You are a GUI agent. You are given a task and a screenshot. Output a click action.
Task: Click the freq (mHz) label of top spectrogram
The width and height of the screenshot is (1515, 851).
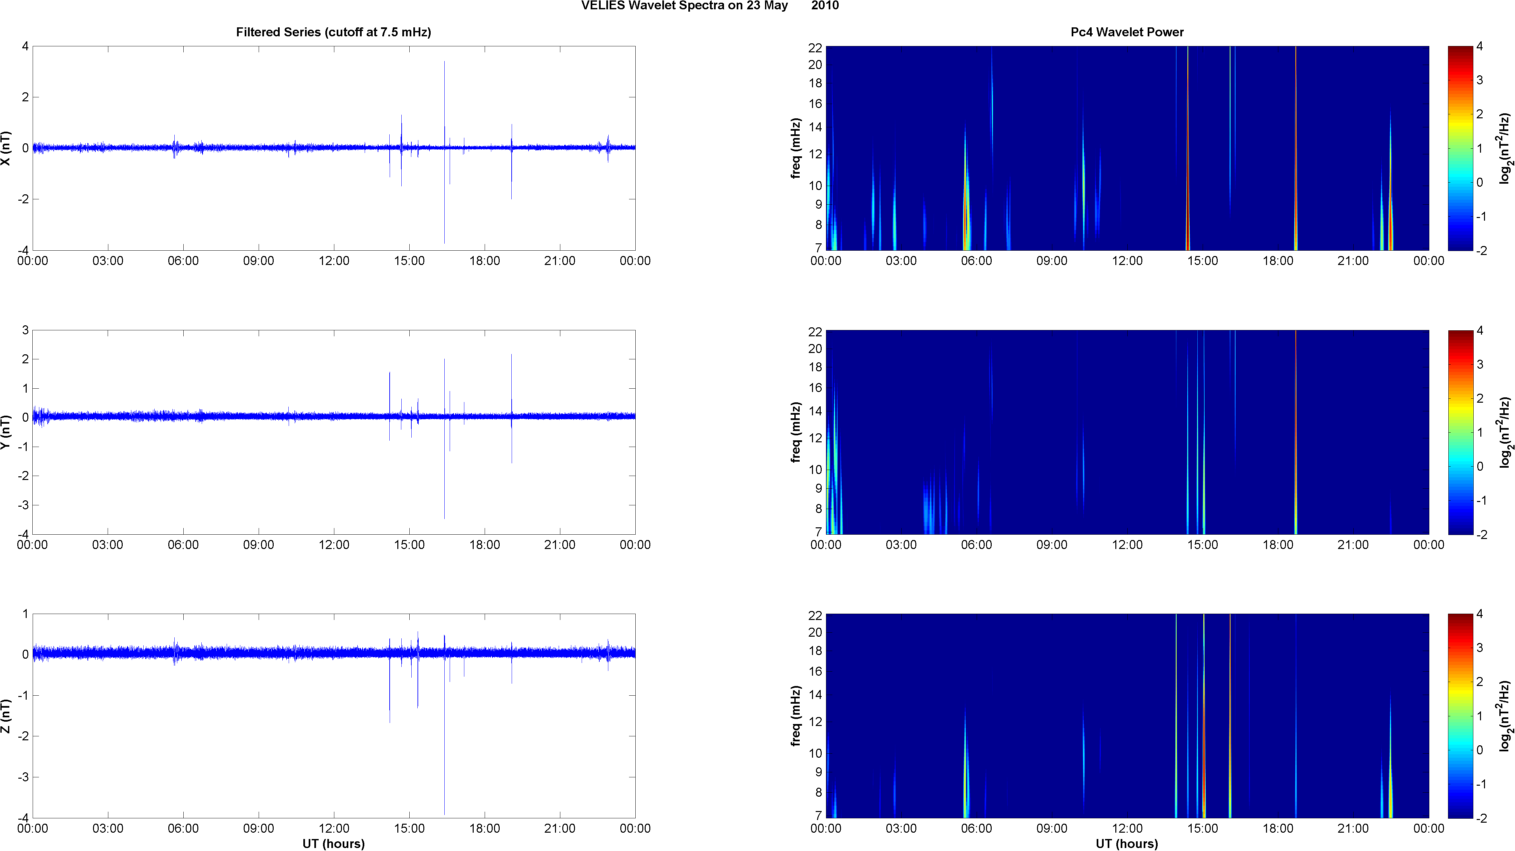(x=796, y=148)
